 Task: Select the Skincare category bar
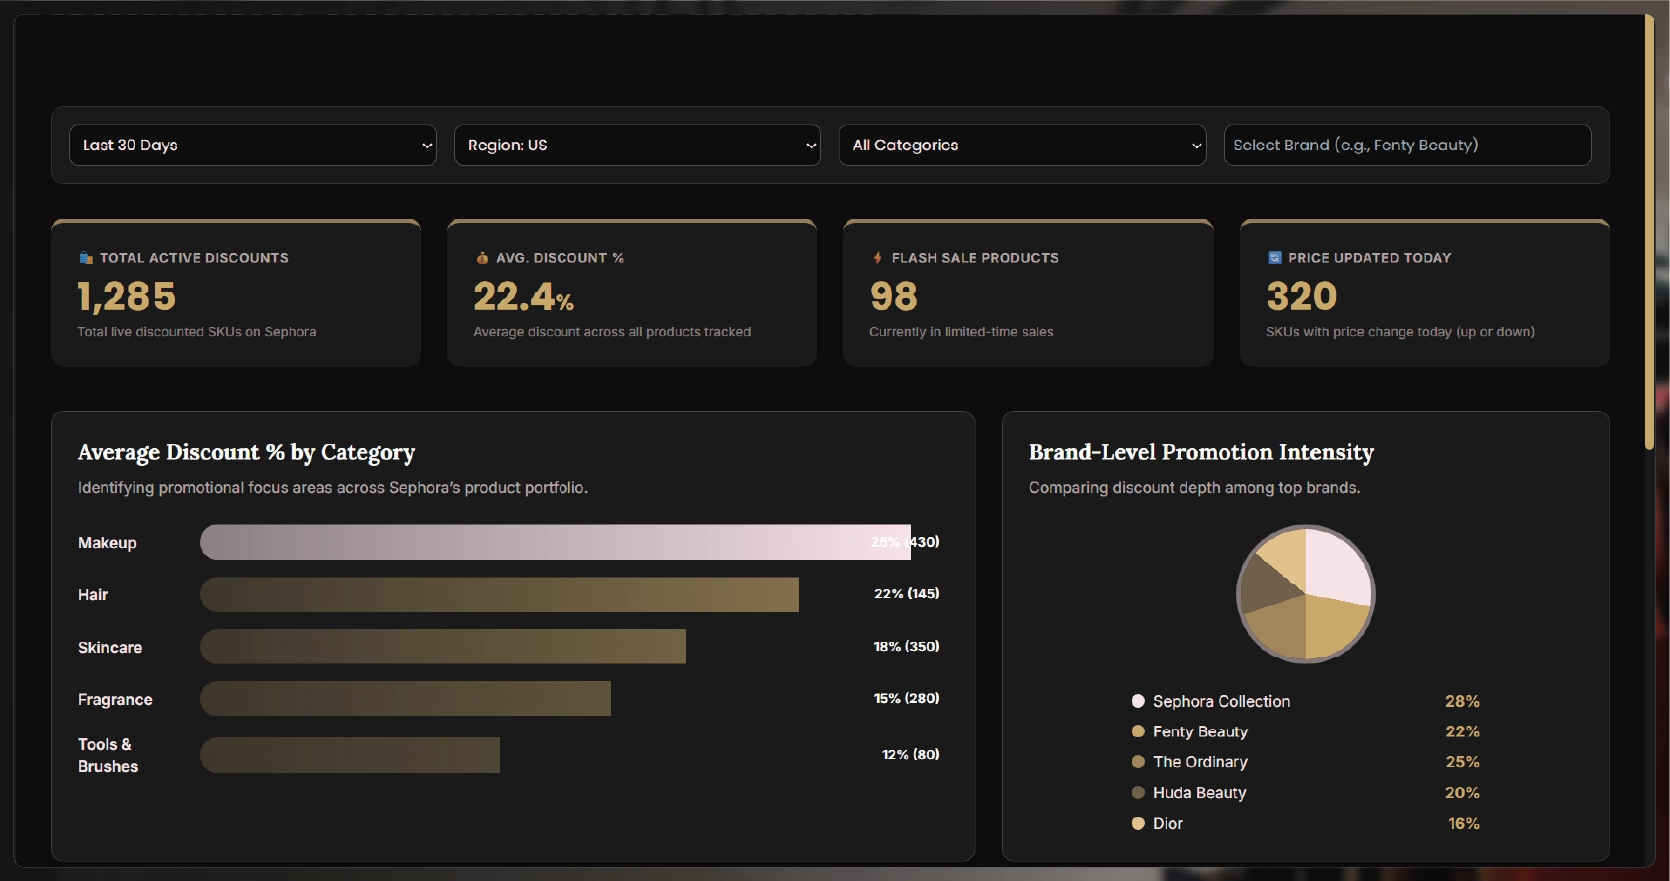(443, 647)
